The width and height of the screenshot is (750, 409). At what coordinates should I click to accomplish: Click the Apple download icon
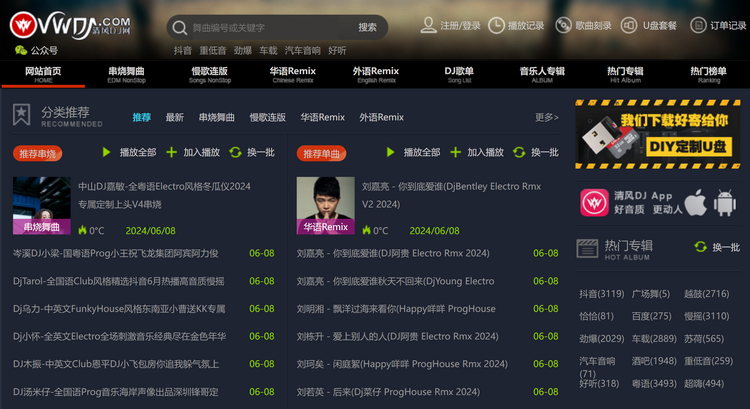(x=695, y=203)
